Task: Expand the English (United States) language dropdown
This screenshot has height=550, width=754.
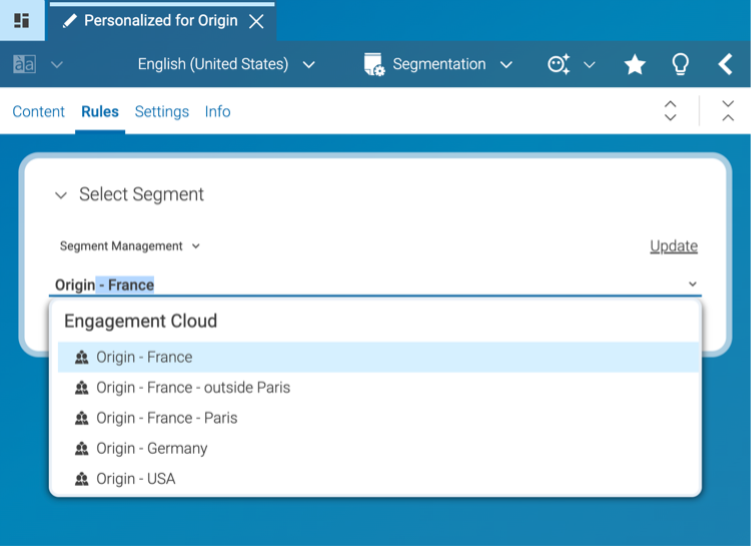Action: point(309,64)
